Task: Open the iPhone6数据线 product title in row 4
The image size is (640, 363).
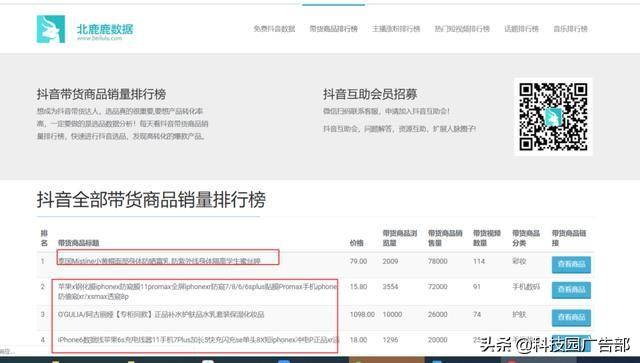Action: tap(198, 340)
